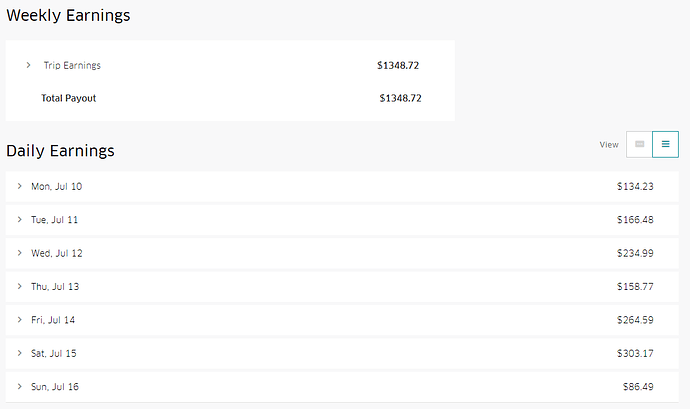The image size is (690, 409).
Task: Click the Daily Earnings heading
Action: click(x=60, y=151)
